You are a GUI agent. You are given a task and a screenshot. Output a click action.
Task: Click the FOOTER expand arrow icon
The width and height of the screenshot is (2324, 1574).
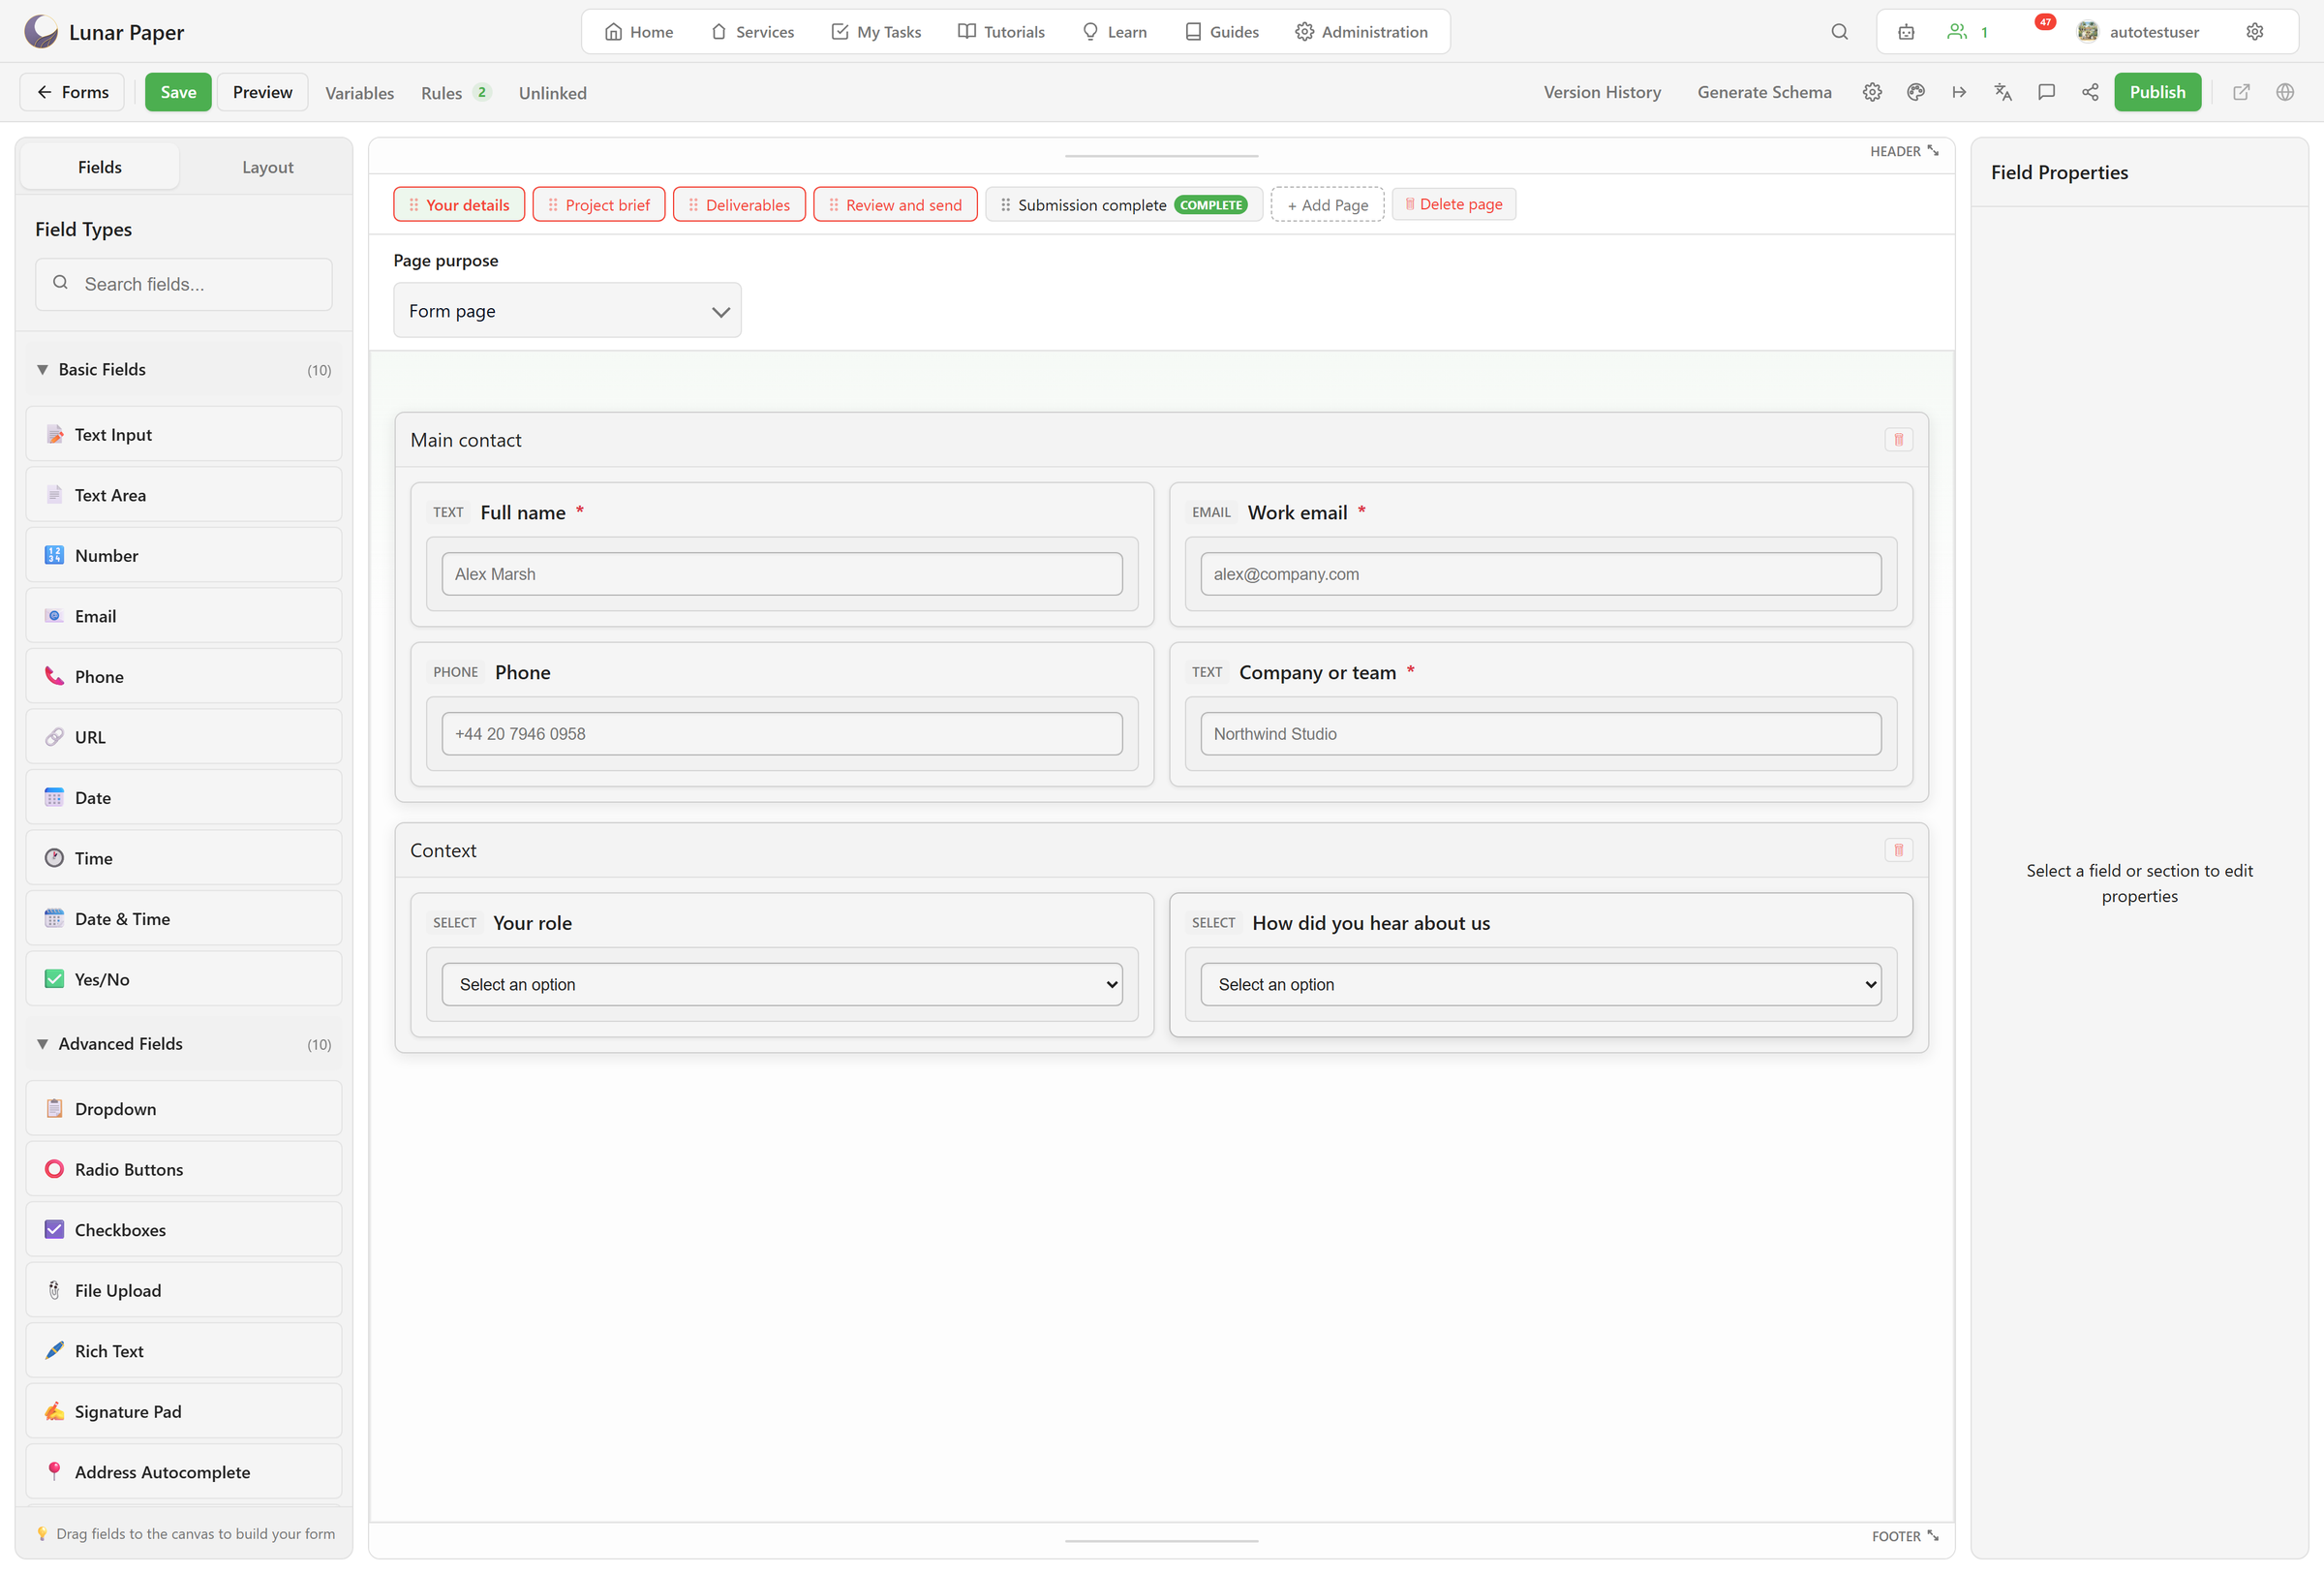point(1933,1535)
